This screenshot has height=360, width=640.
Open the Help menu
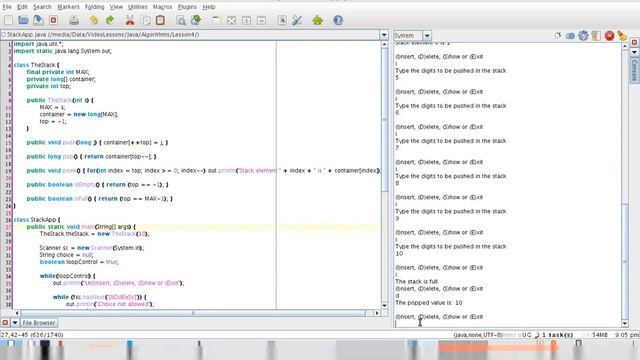click(x=209, y=7)
